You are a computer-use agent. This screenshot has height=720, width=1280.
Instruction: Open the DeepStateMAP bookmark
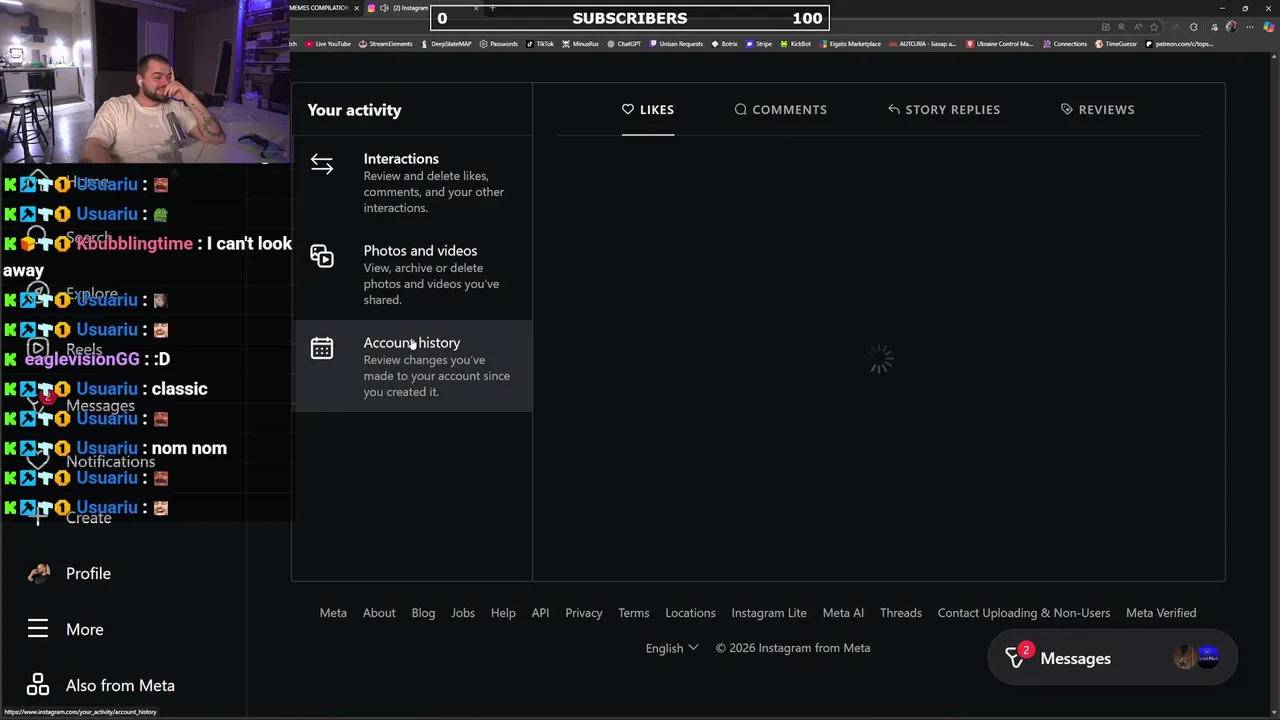point(445,44)
